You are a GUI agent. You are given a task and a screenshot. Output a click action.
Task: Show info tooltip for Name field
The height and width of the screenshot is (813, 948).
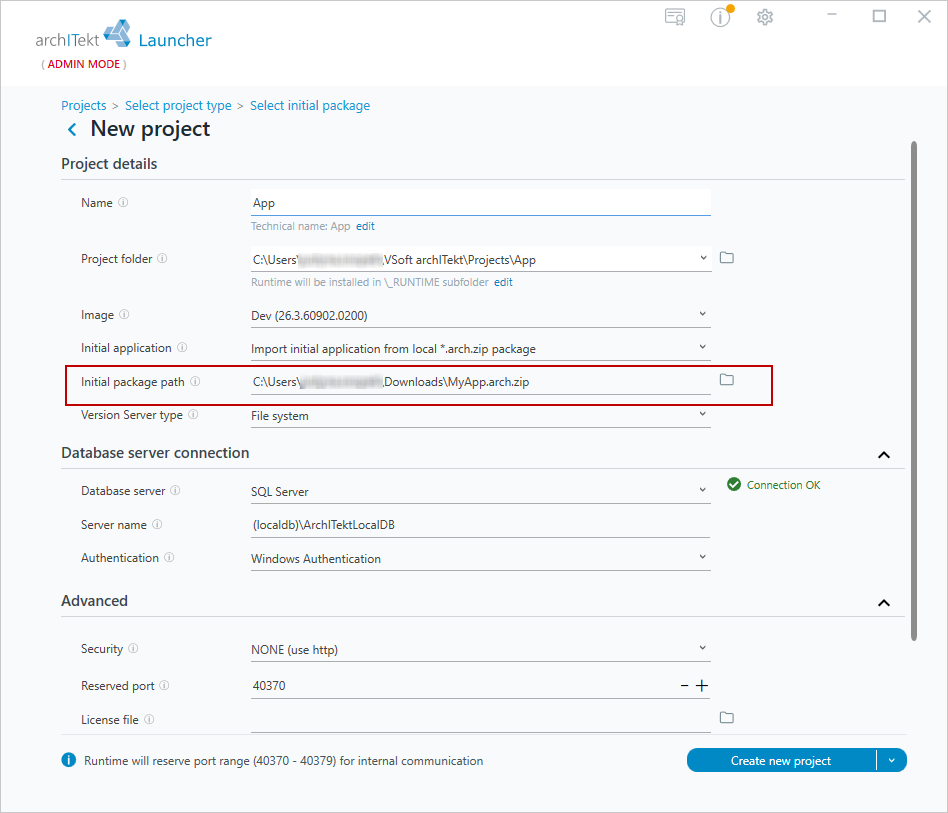coord(123,202)
